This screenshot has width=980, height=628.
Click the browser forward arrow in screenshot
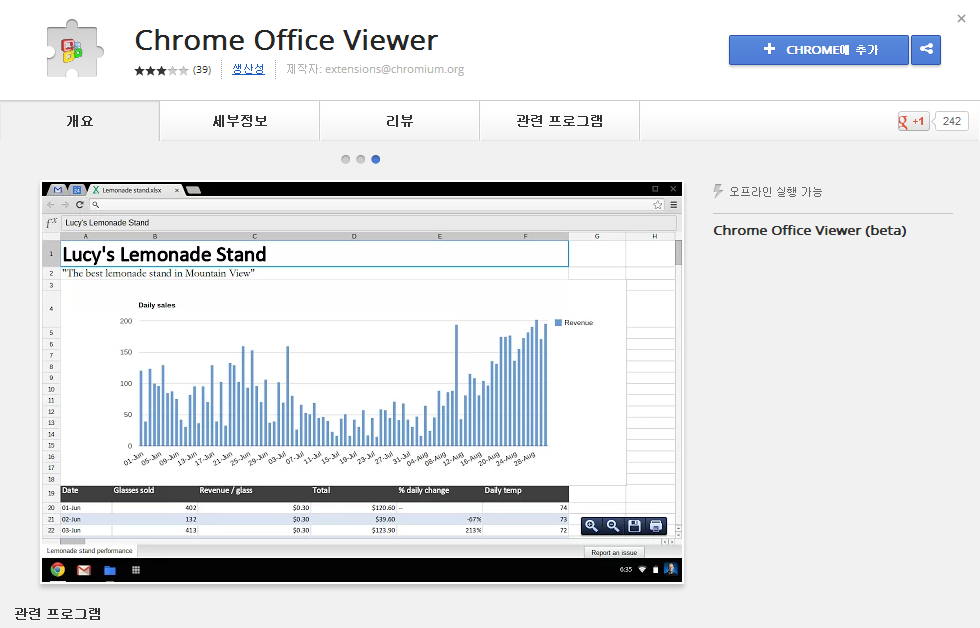pos(65,204)
